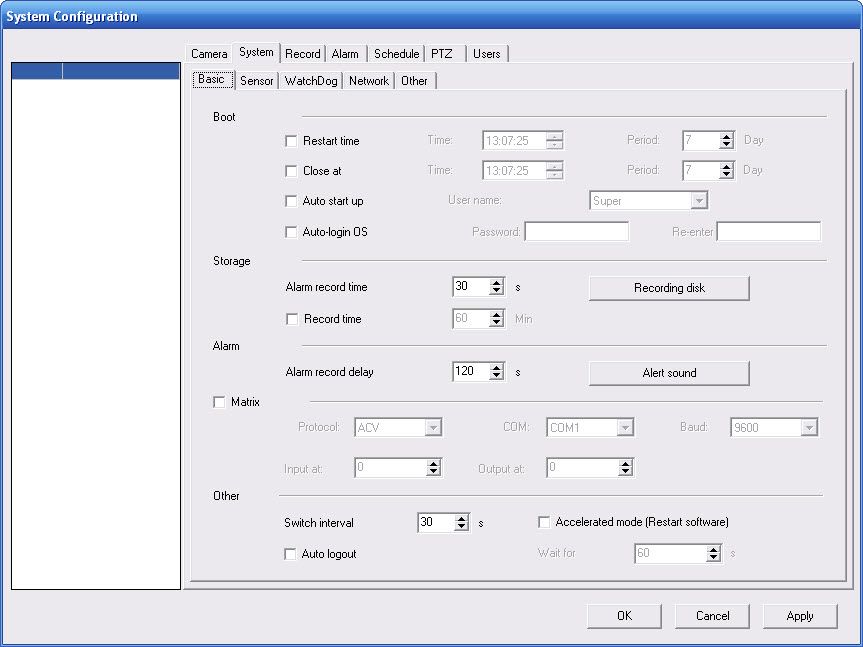Increase the Alarm record time spinner value
This screenshot has width=863, height=647.
pos(497,283)
